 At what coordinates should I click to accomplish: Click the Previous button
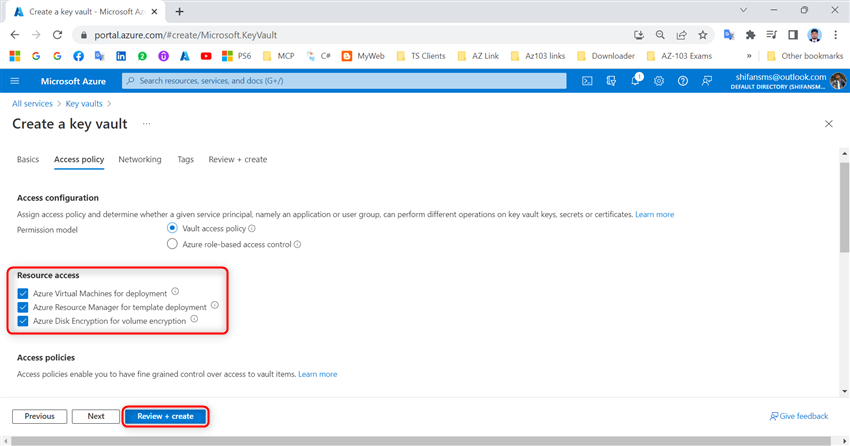pos(40,416)
